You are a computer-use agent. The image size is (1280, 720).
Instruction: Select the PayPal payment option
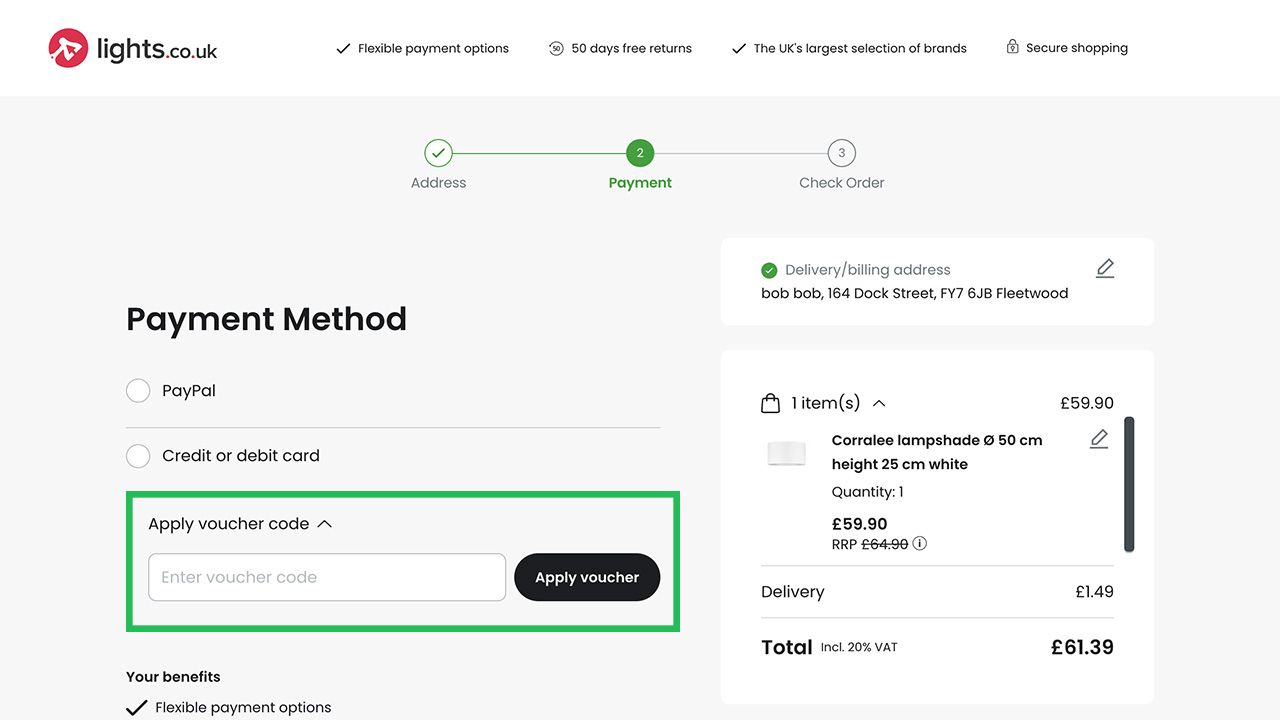(x=138, y=391)
